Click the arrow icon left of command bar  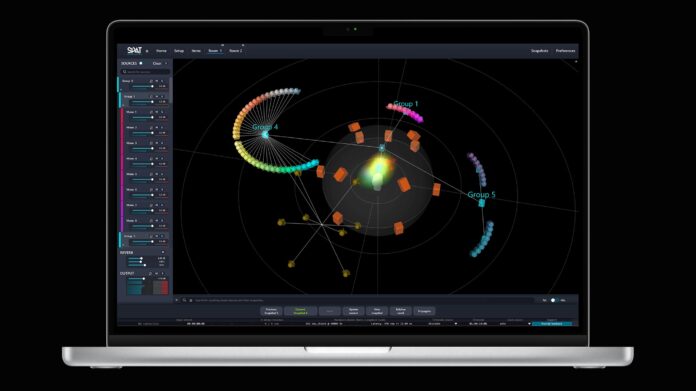[x=177, y=300]
